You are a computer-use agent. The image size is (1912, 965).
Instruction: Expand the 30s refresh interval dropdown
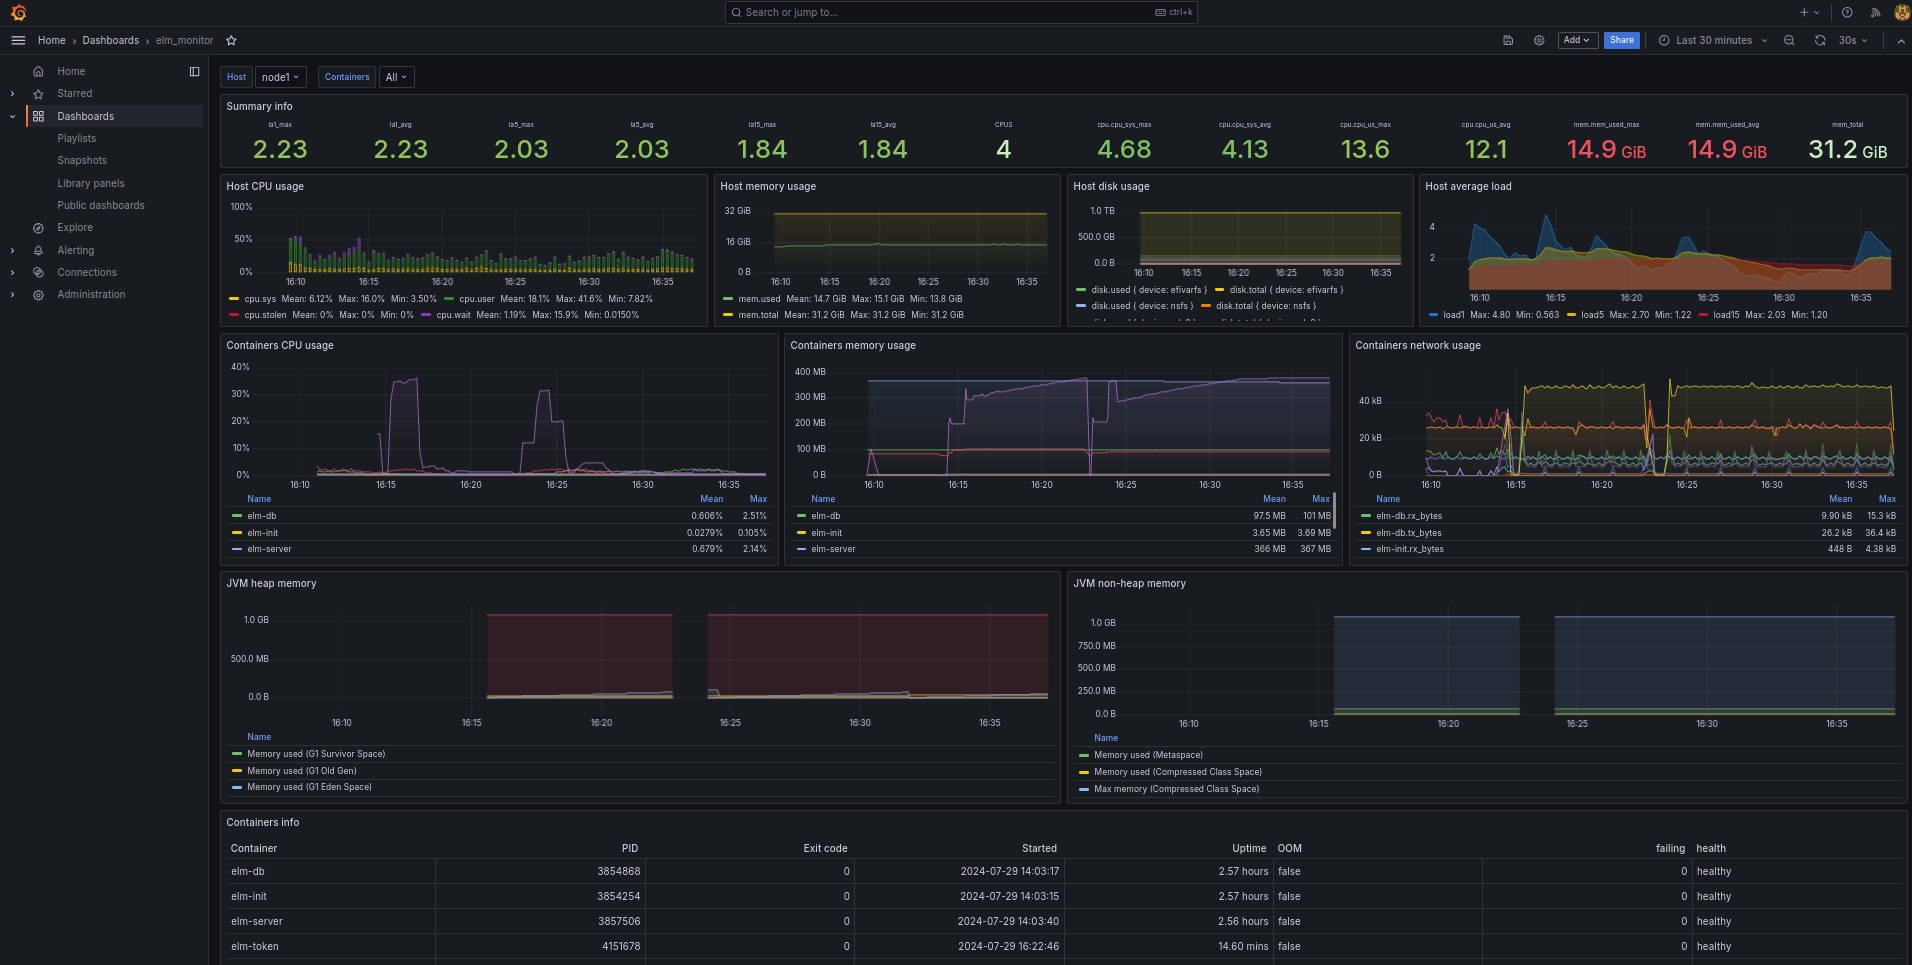point(1853,41)
